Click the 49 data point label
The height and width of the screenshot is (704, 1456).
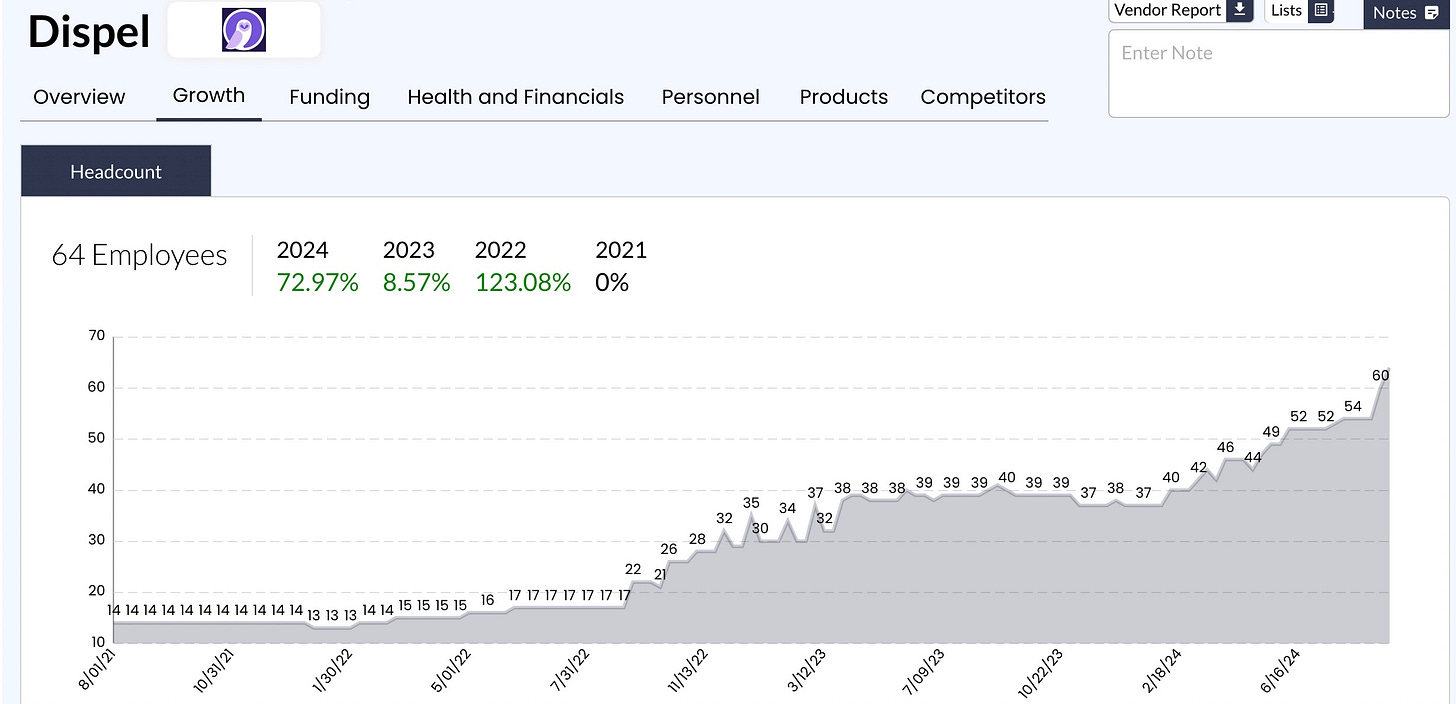1271,432
